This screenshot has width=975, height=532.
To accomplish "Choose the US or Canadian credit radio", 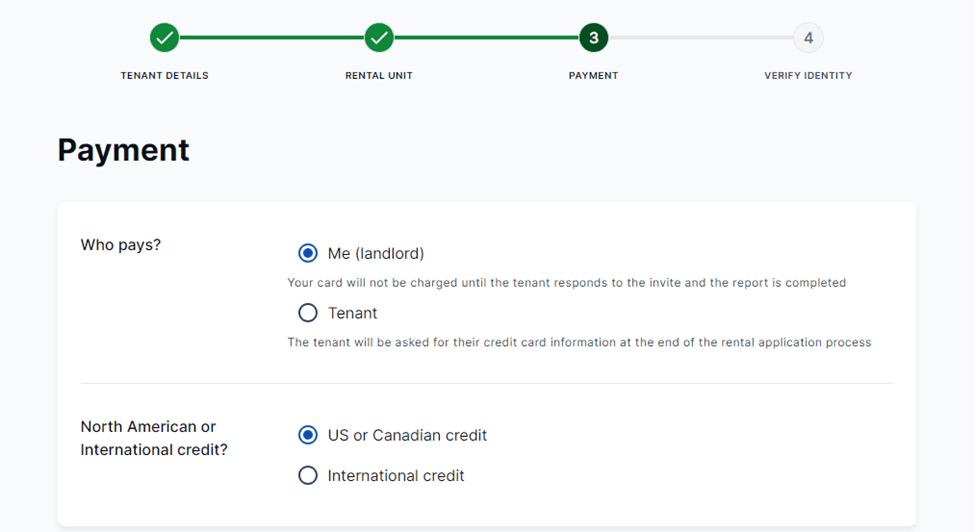I will point(308,435).
